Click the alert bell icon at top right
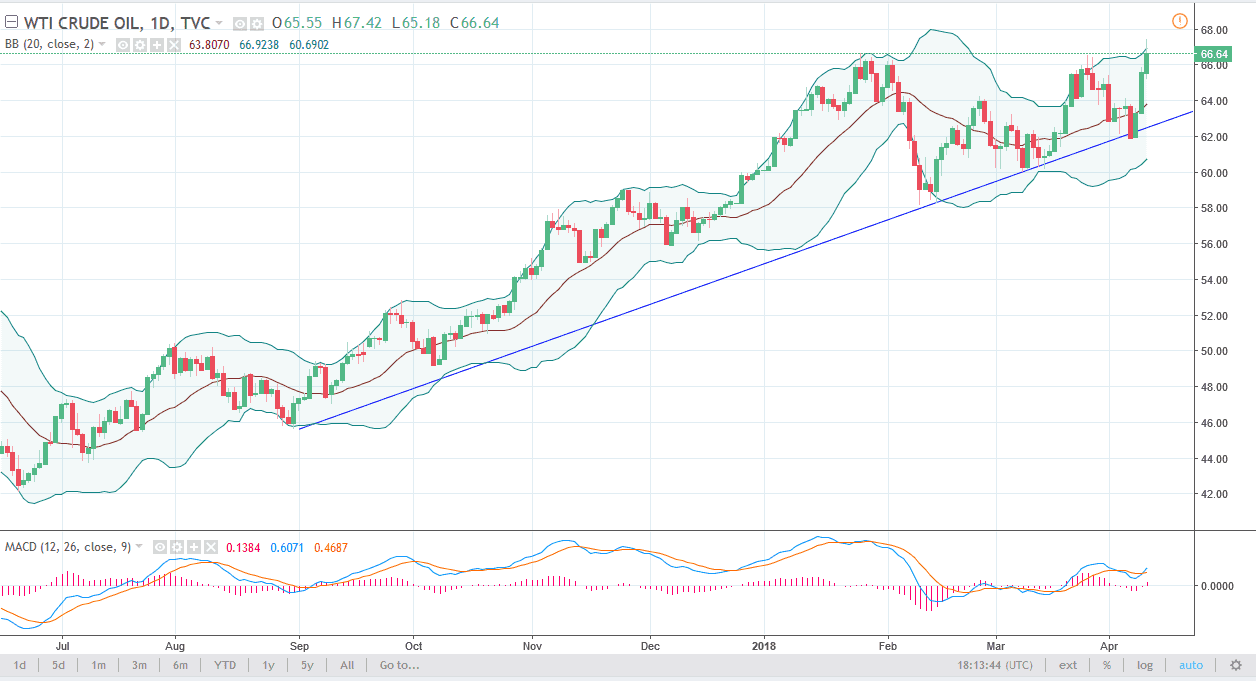 coord(1179,19)
